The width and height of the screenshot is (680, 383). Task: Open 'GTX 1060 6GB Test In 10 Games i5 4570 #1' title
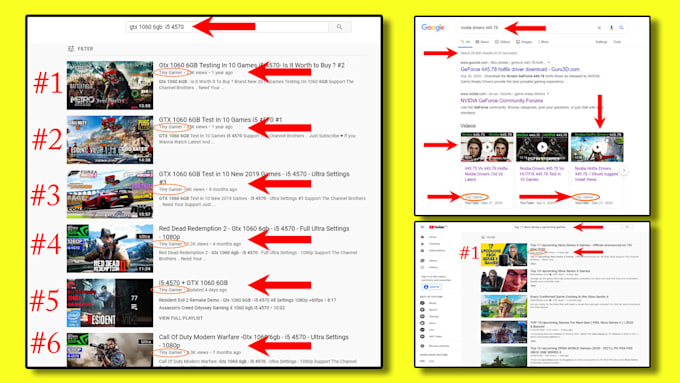pos(220,119)
